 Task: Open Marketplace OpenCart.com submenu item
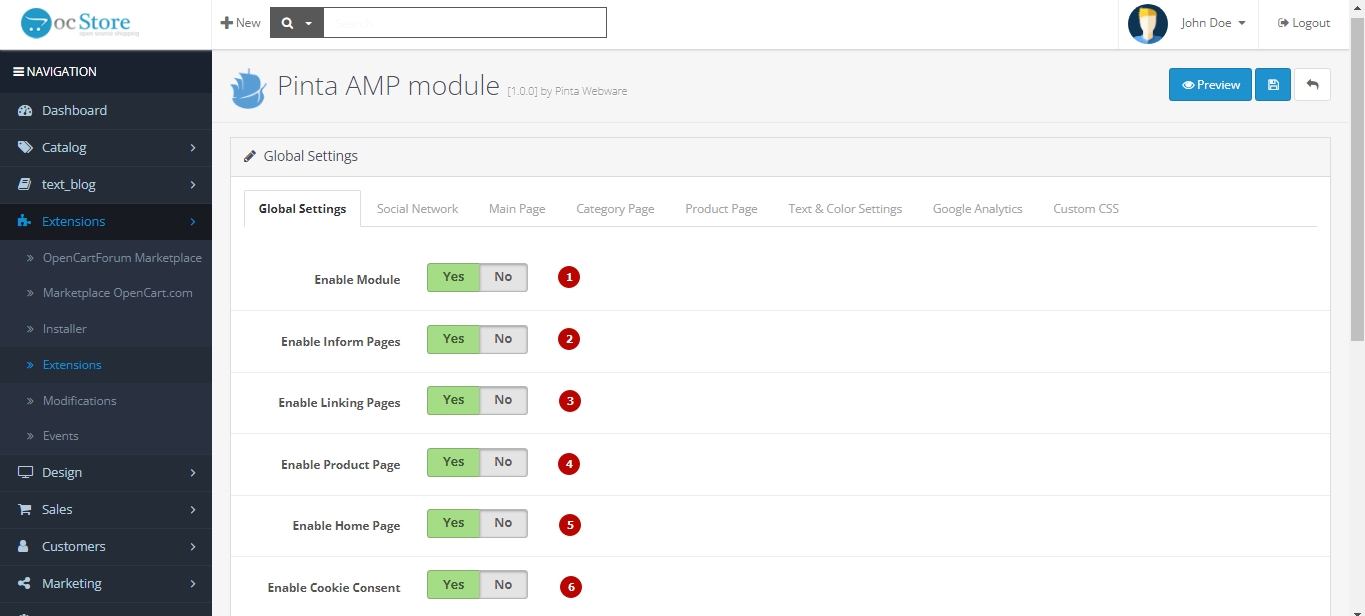point(117,293)
